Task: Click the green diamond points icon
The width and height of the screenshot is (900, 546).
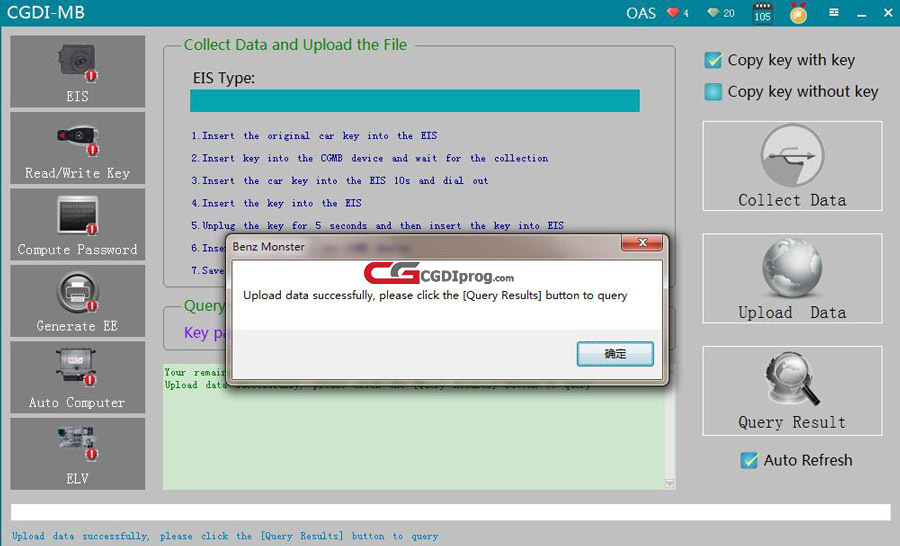Action: point(713,13)
